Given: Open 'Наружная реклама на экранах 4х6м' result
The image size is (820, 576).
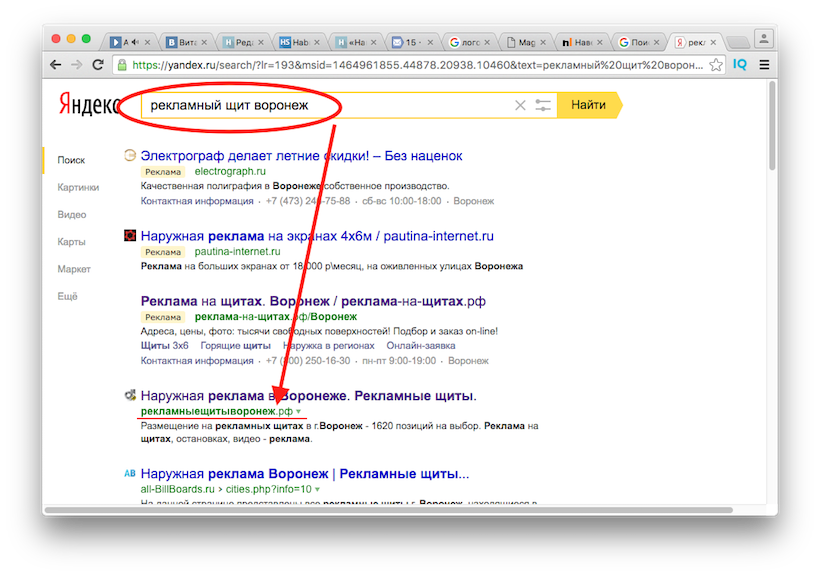Looking at the screenshot, I should pos(317,236).
